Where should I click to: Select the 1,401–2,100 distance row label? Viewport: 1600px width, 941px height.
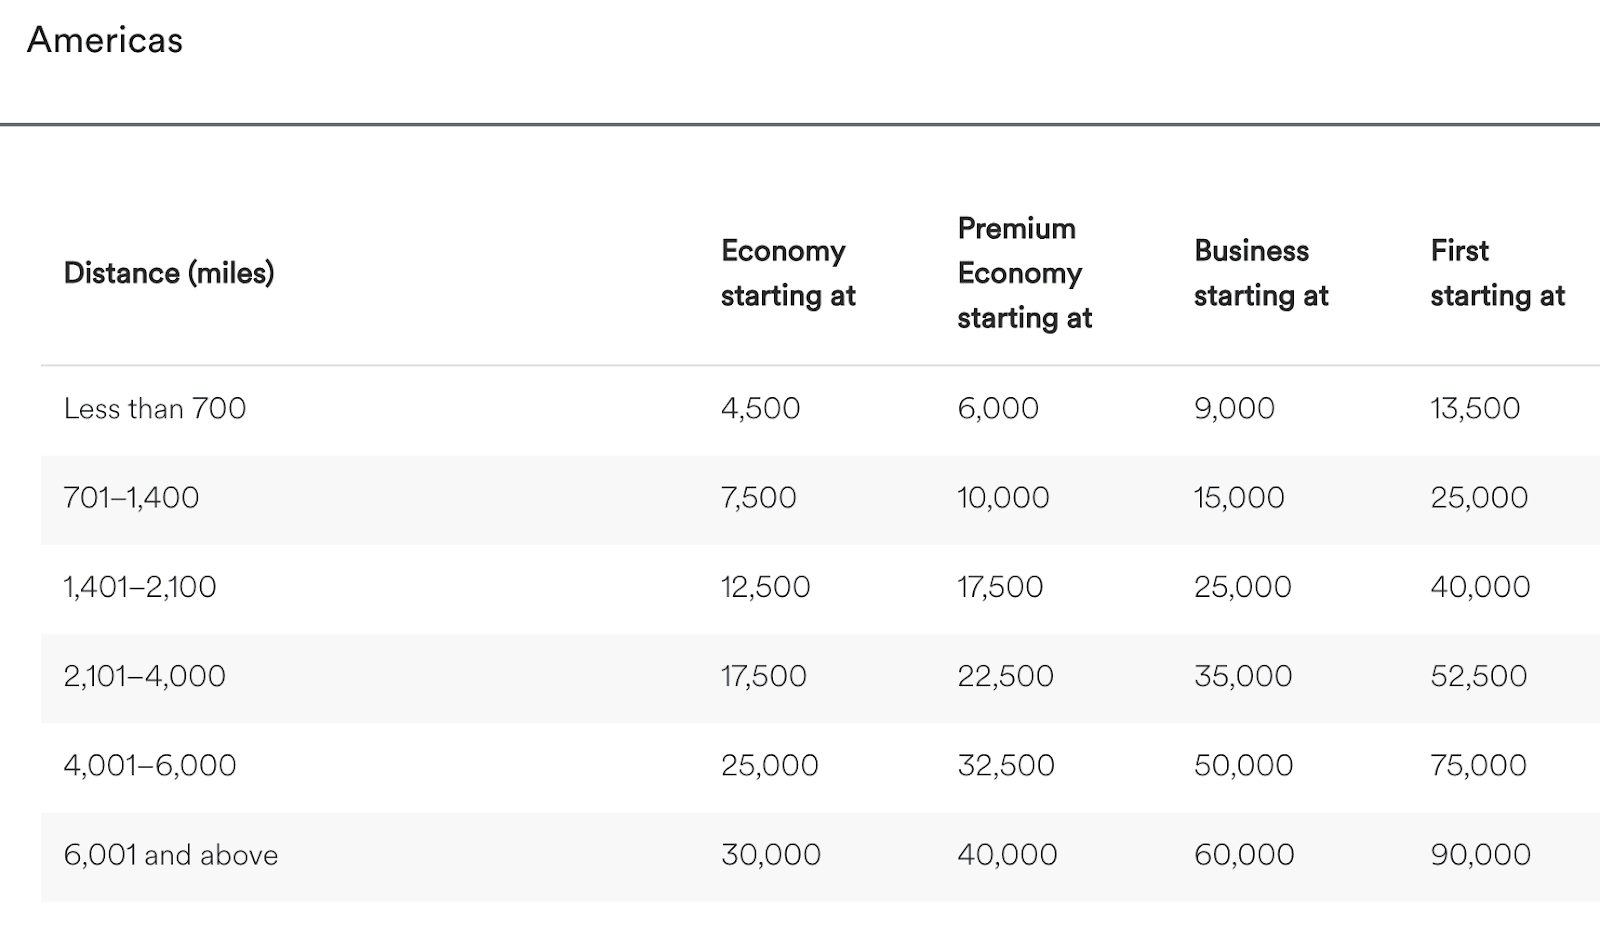(x=140, y=586)
